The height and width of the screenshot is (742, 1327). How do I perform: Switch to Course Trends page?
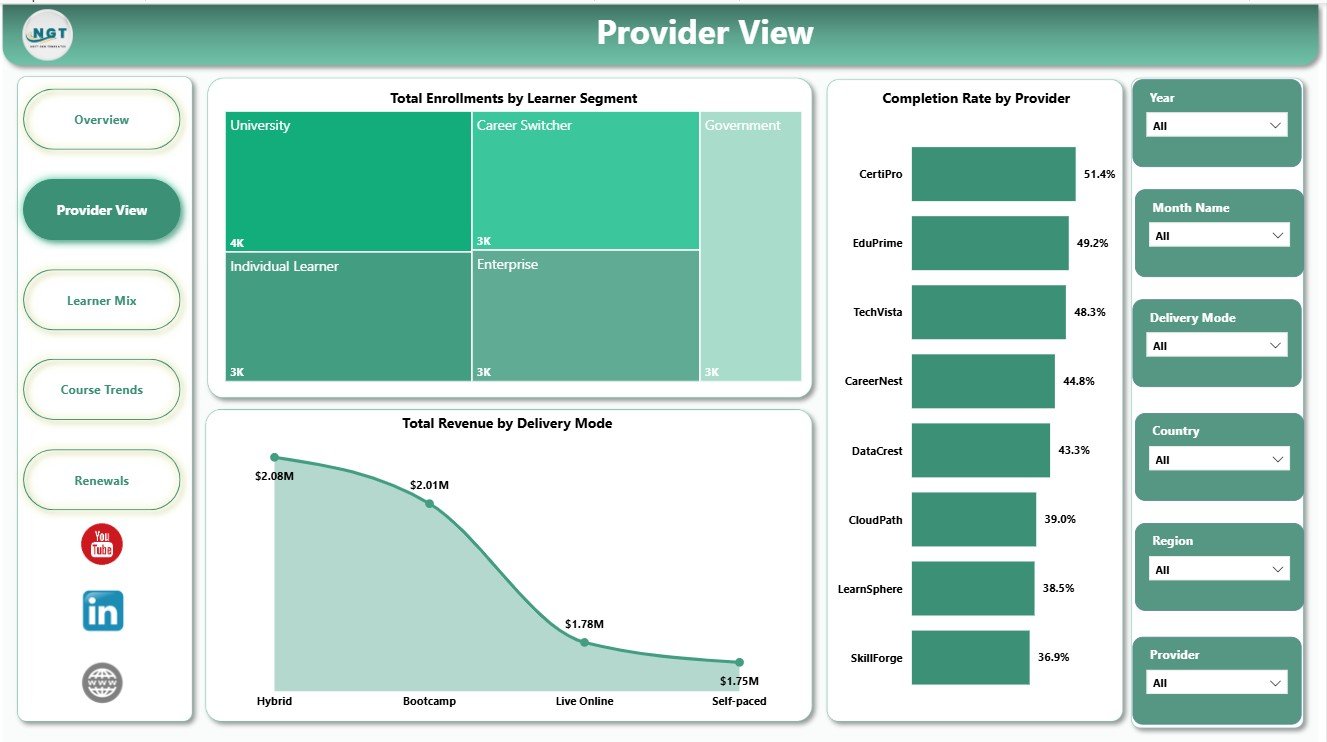tap(102, 390)
